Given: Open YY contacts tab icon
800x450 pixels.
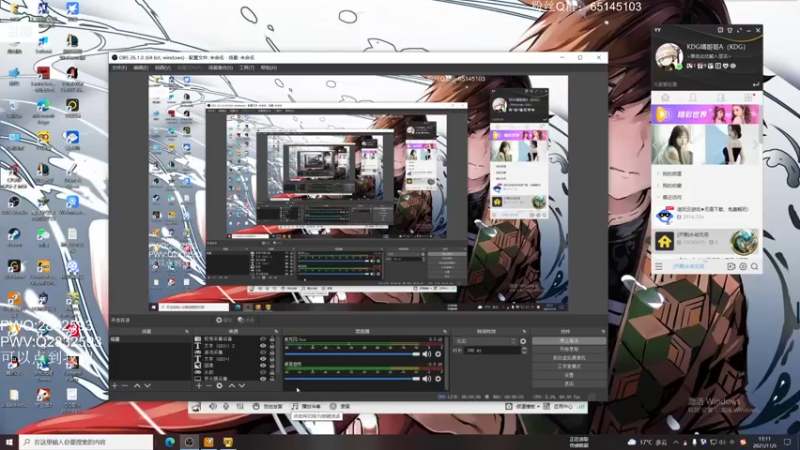Looking at the screenshot, I should click(692, 97).
